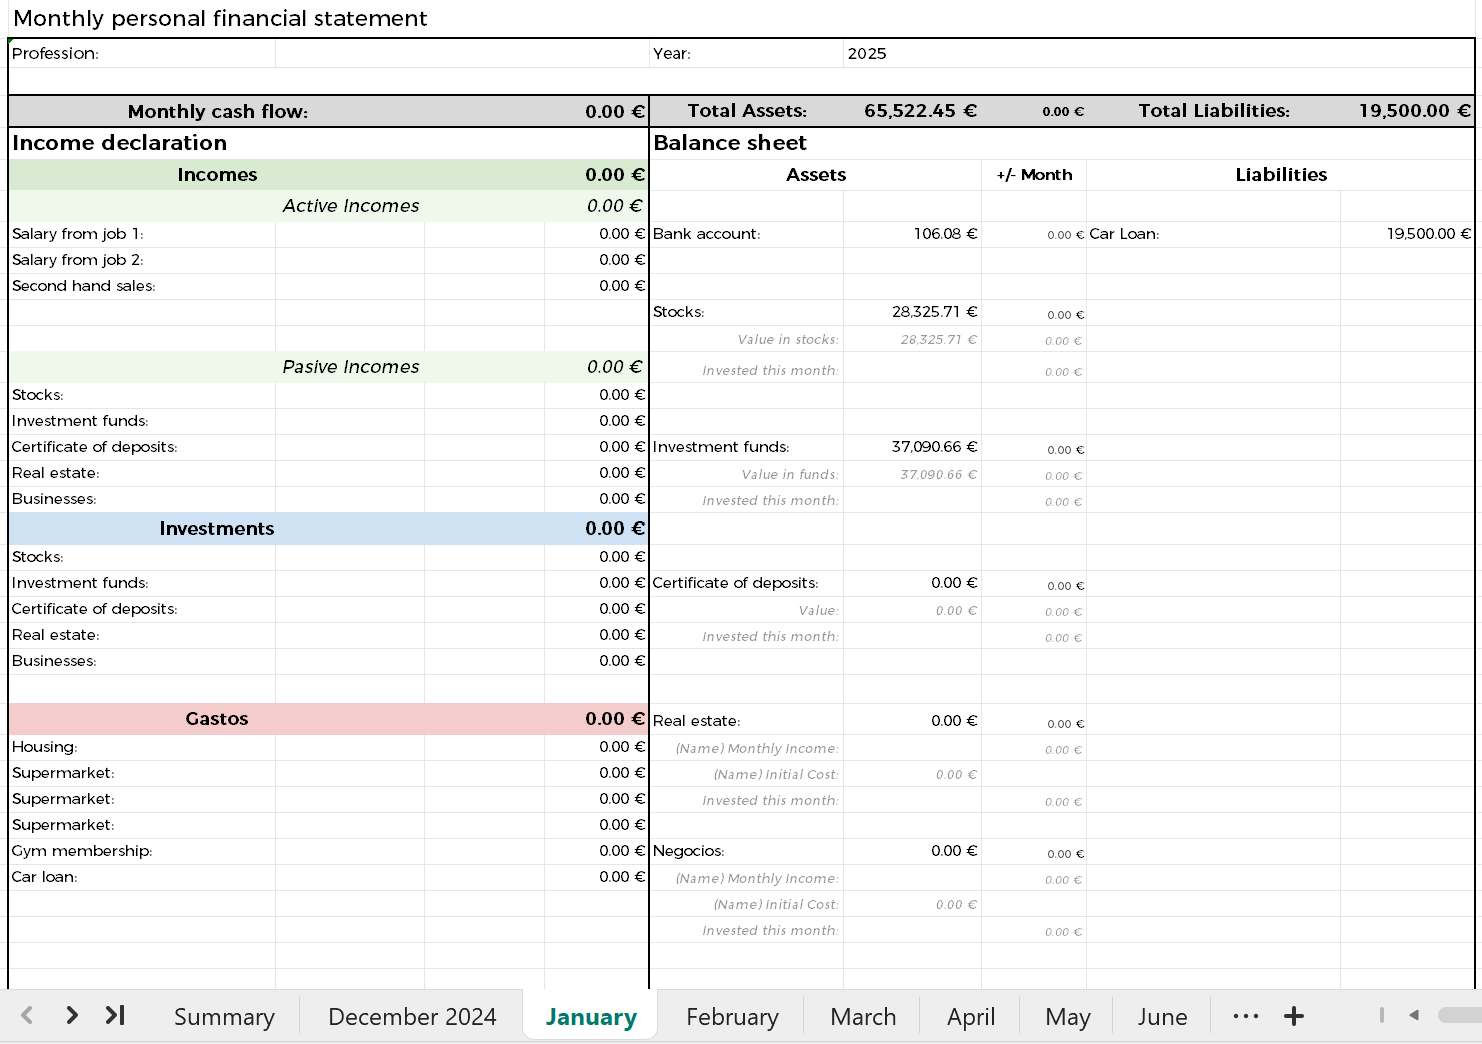Select the Profession input cell
Image resolution: width=1482 pixels, height=1044 pixels.
[x=462, y=54]
